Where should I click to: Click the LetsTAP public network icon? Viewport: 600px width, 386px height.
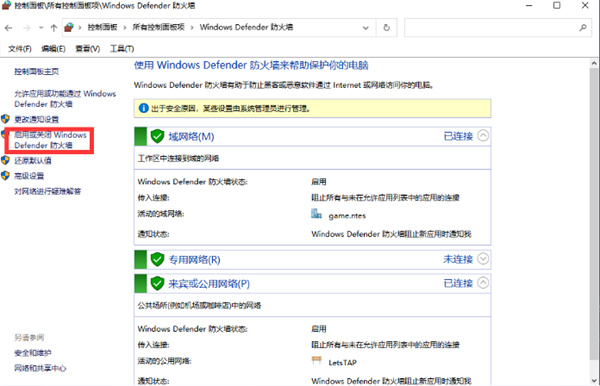point(316,360)
